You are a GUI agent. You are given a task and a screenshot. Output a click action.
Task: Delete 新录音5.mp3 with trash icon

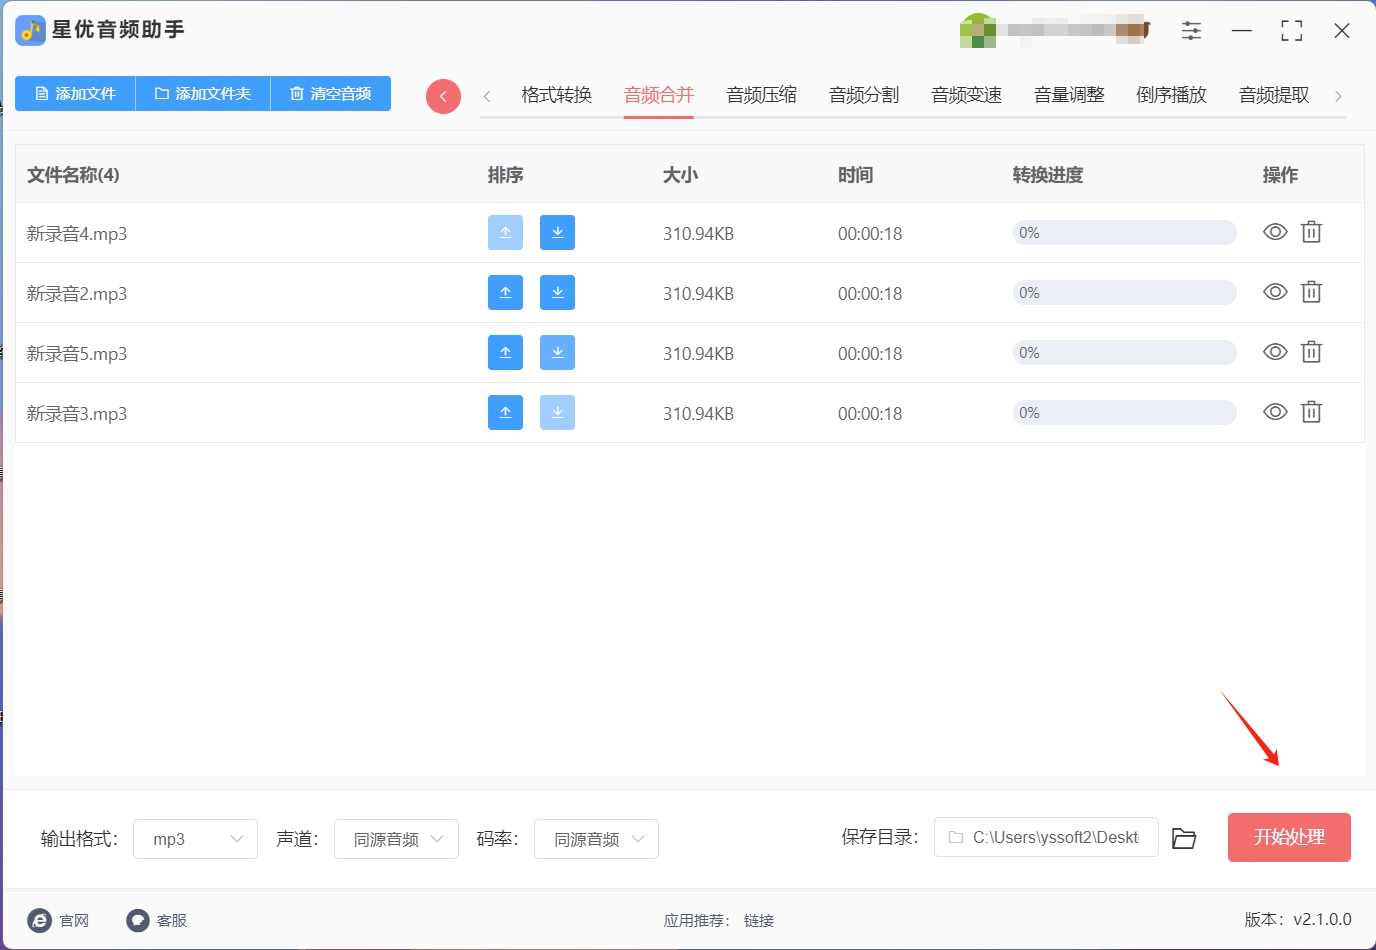pyautogui.click(x=1311, y=352)
